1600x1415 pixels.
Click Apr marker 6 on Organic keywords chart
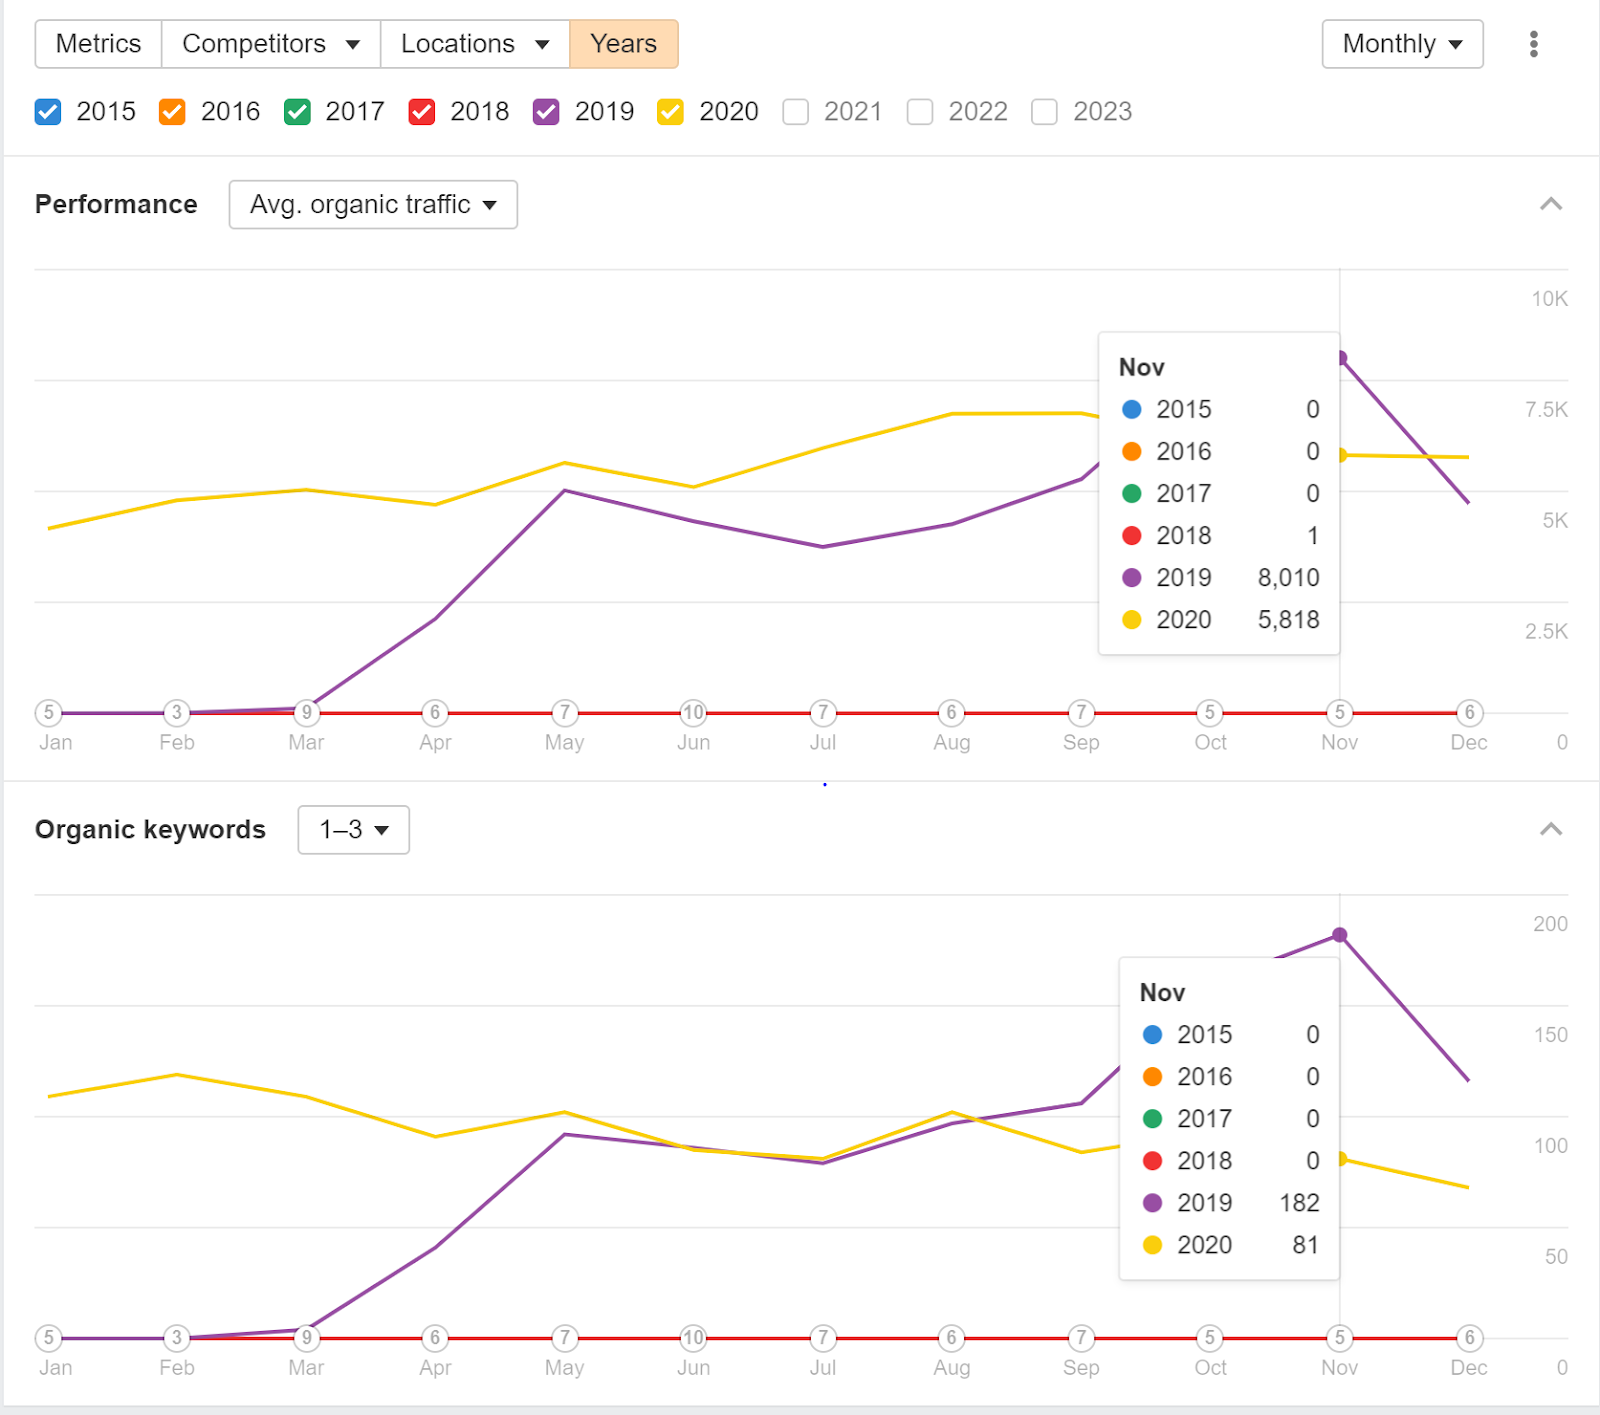[435, 1338]
